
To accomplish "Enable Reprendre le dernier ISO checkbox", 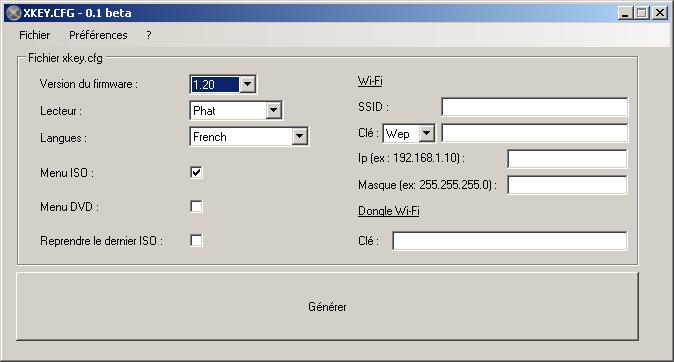I will click(196, 240).
